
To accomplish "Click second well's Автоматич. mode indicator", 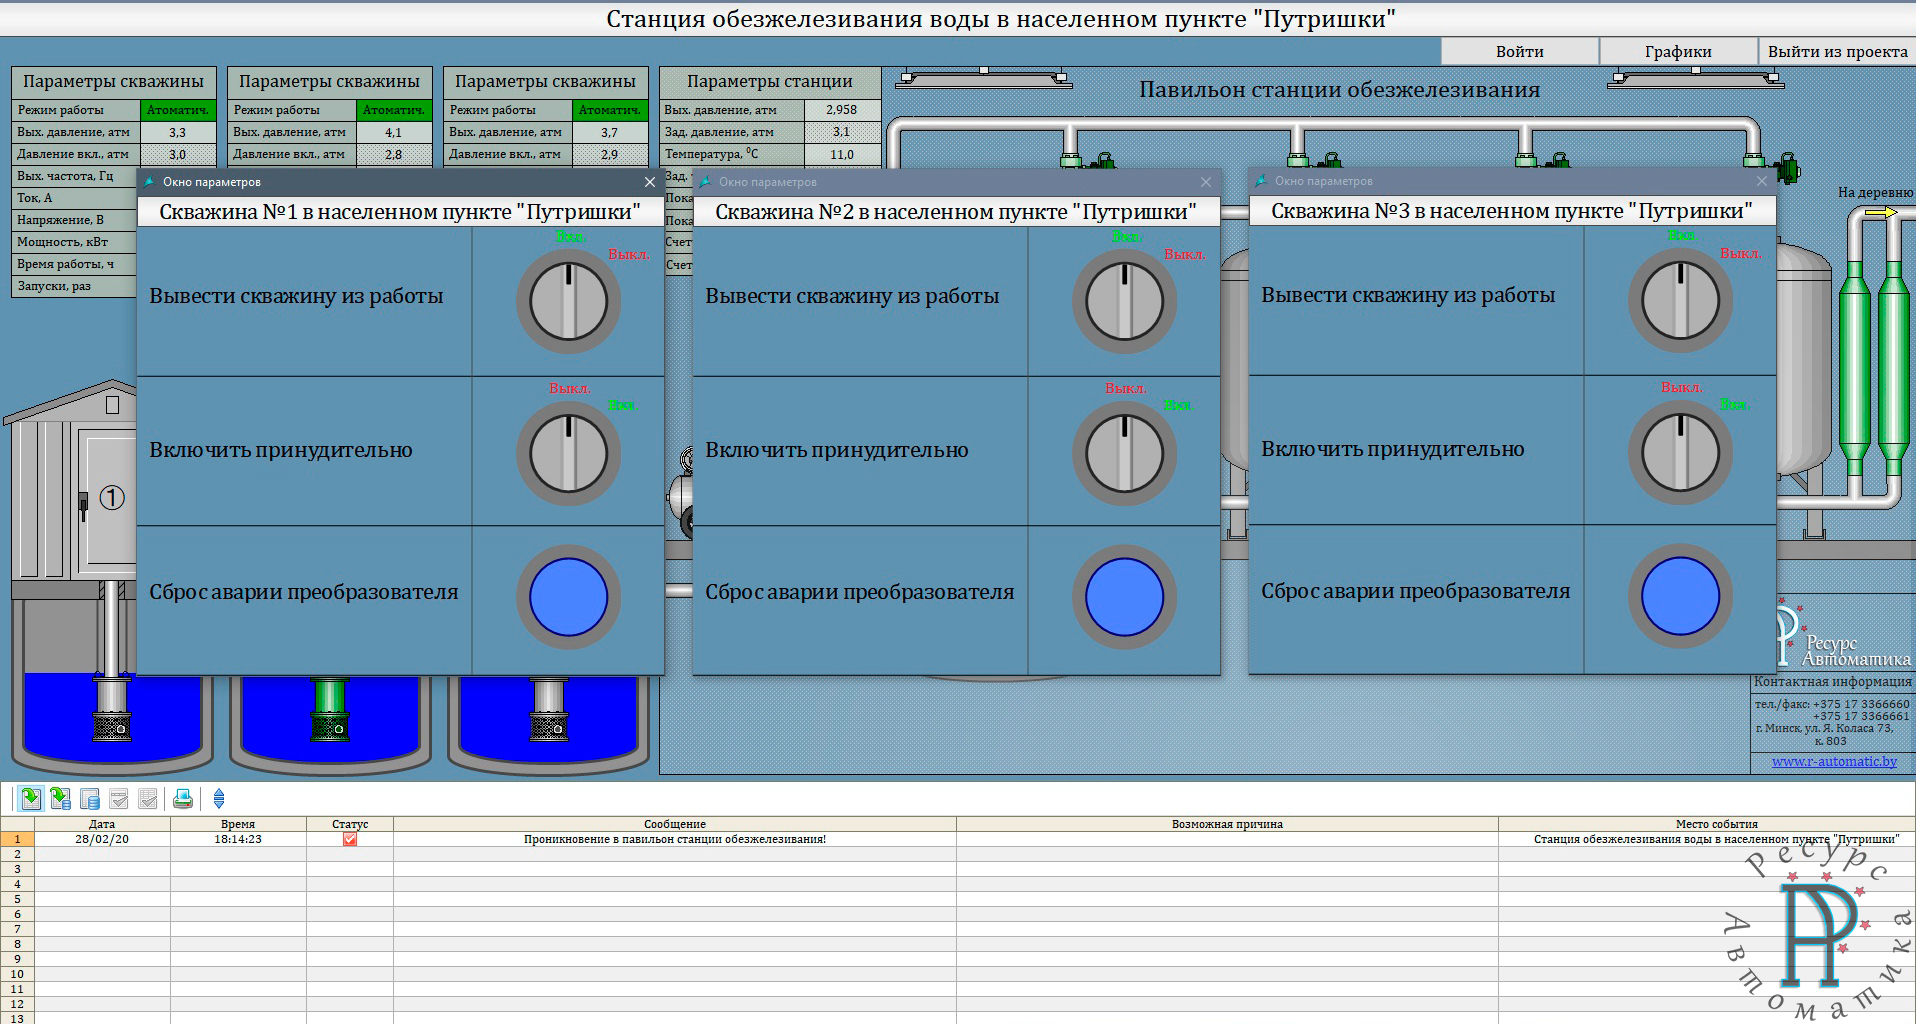I will [394, 110].
